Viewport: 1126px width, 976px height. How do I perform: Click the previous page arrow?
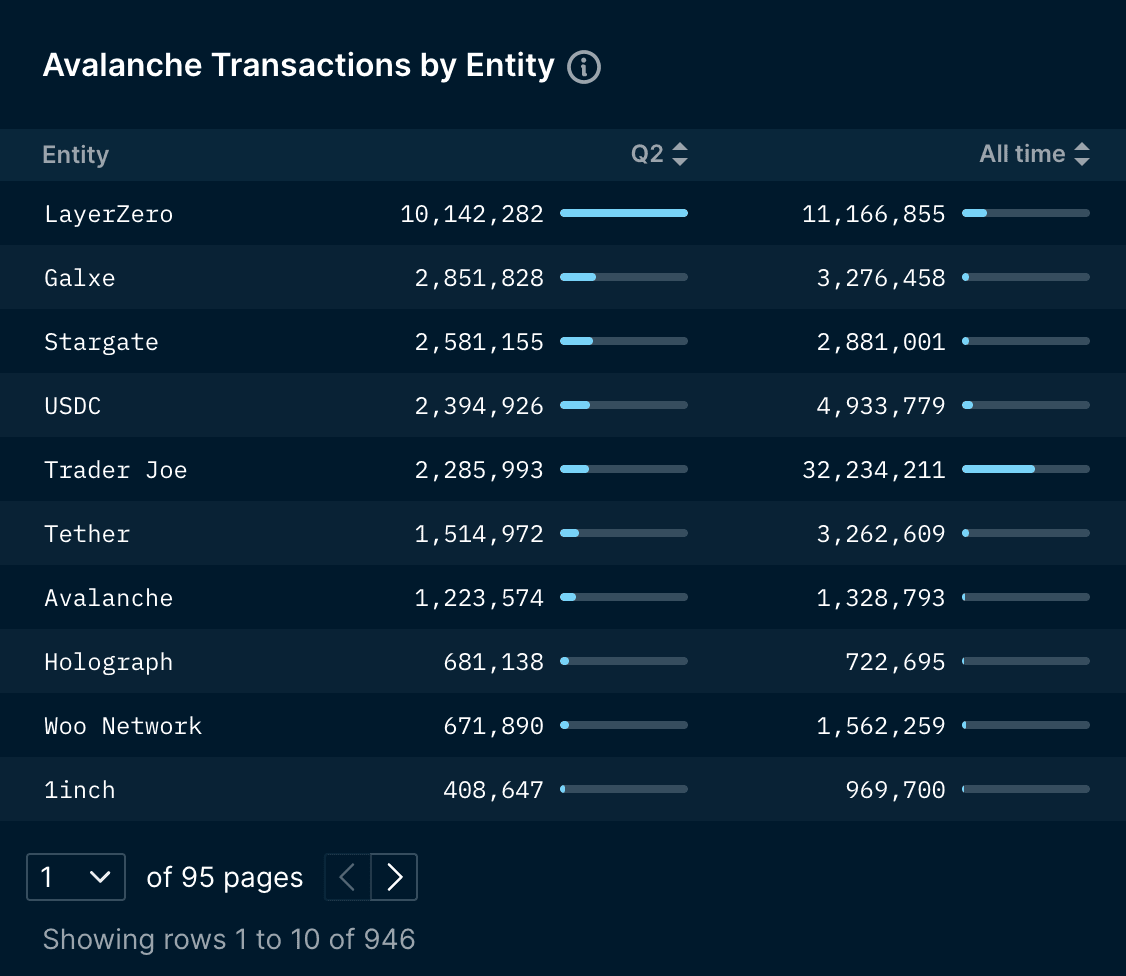click(347, 877)
